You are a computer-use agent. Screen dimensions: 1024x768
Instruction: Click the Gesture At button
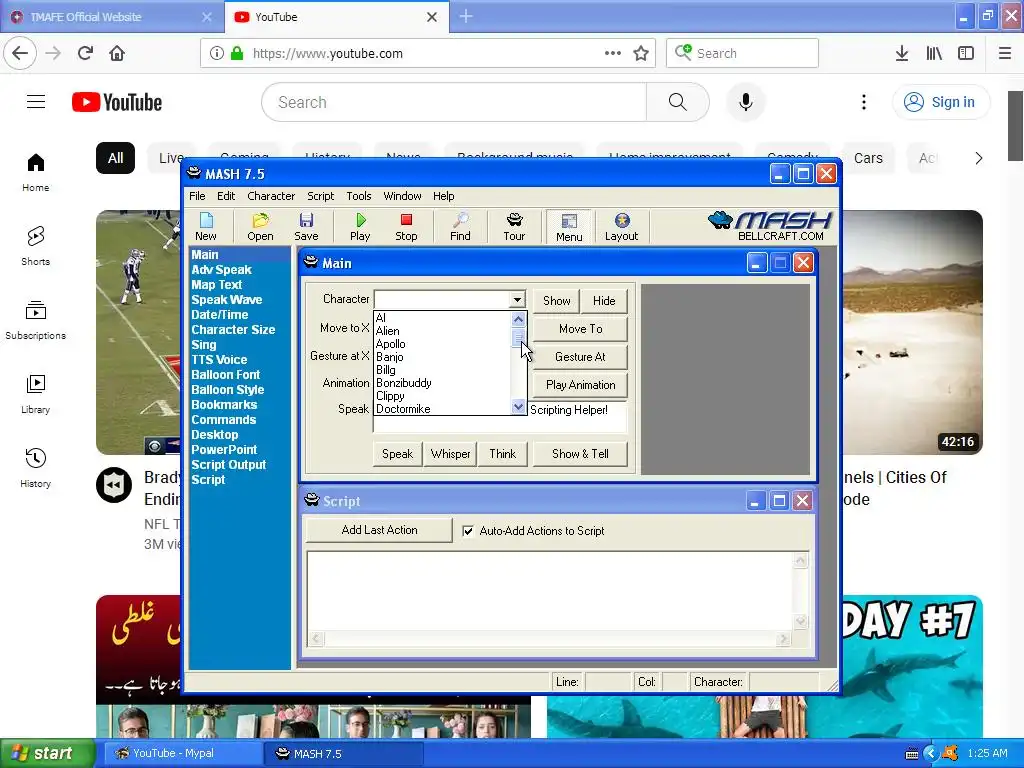581,357
